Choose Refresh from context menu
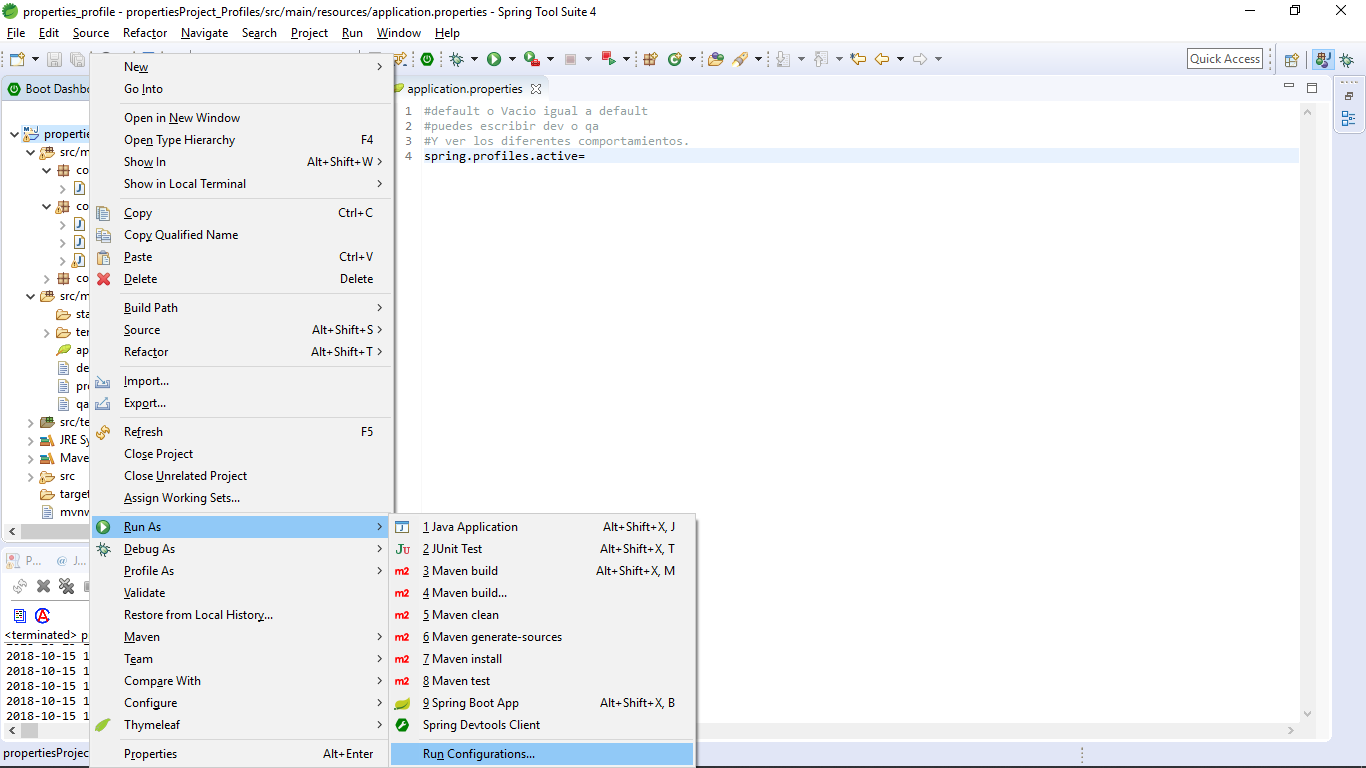 240,432
